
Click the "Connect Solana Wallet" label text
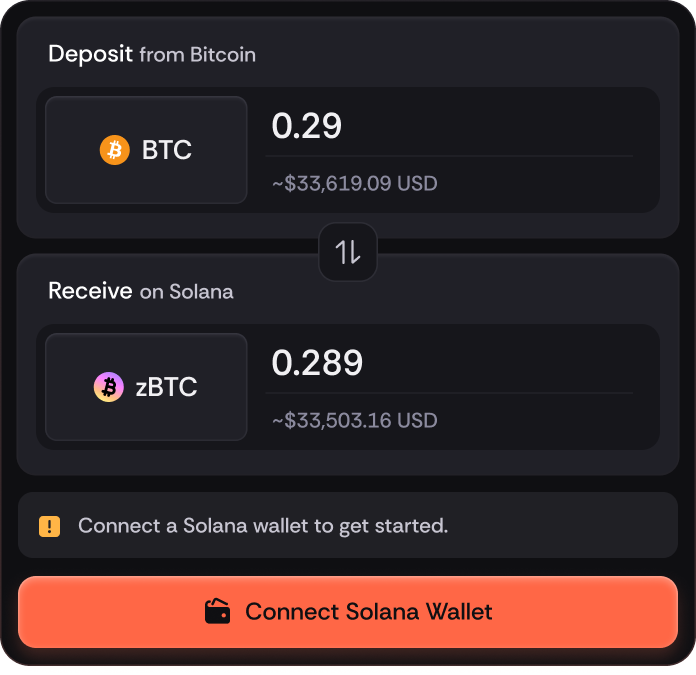[369, 611]
